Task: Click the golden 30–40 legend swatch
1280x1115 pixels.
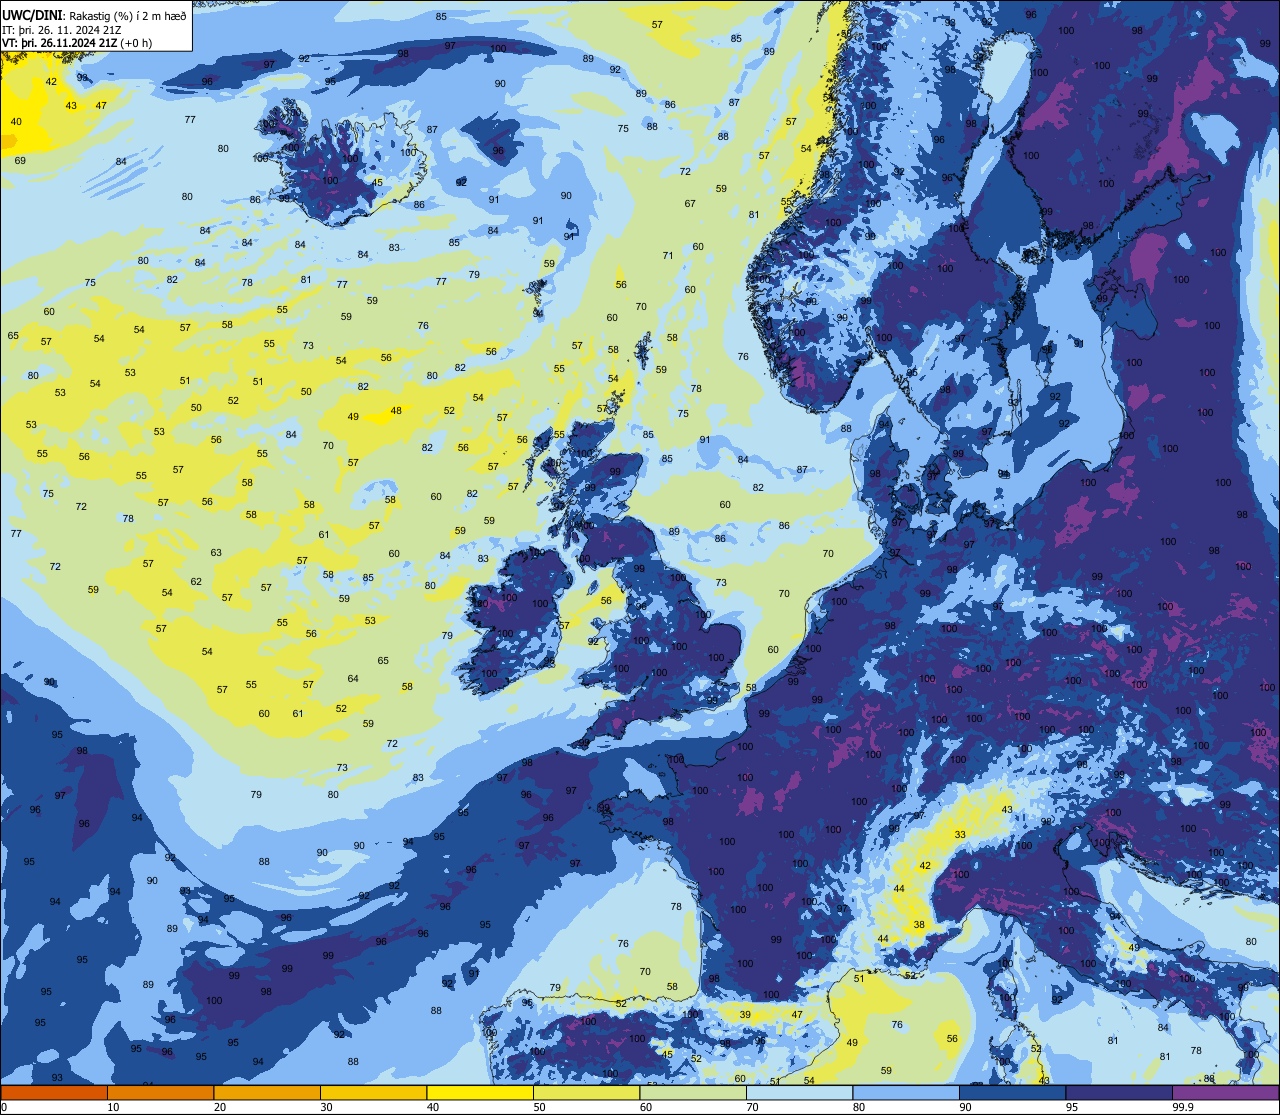Action: (x=373, y=1092)
